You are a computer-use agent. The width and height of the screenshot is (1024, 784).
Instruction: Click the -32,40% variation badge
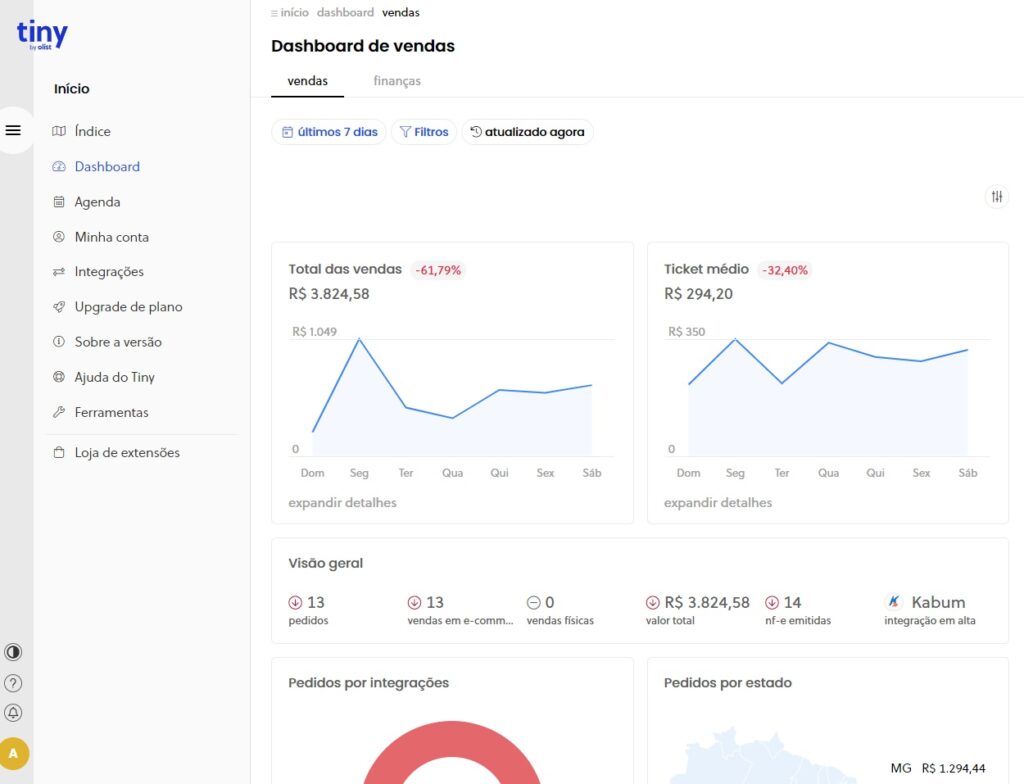pos(785,270)
